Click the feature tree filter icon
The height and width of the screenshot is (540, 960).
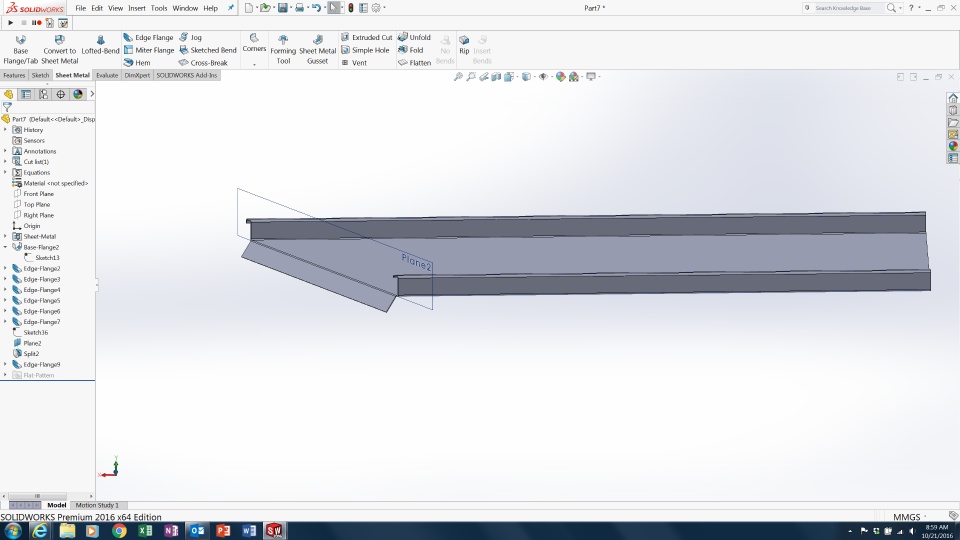7,107
